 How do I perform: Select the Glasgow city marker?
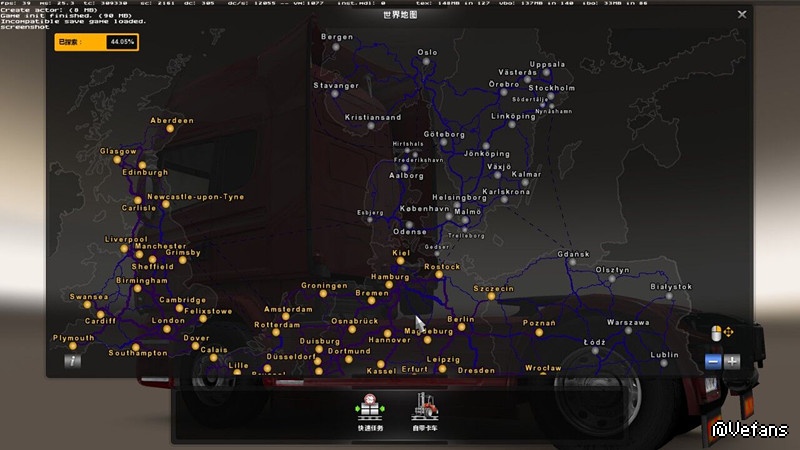click(x=117, y=160)
